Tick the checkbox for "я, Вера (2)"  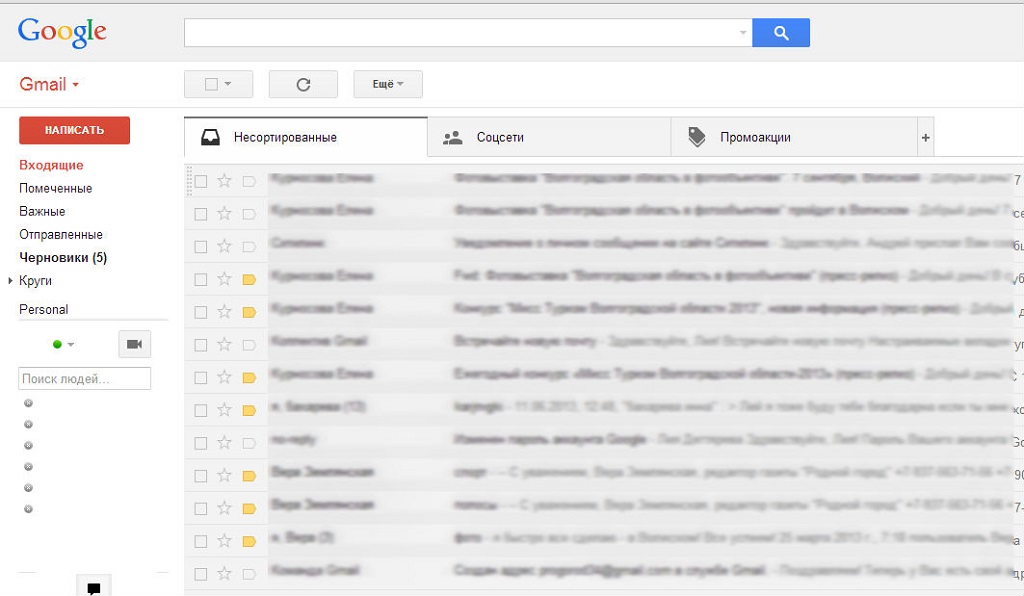click(201, 541)
